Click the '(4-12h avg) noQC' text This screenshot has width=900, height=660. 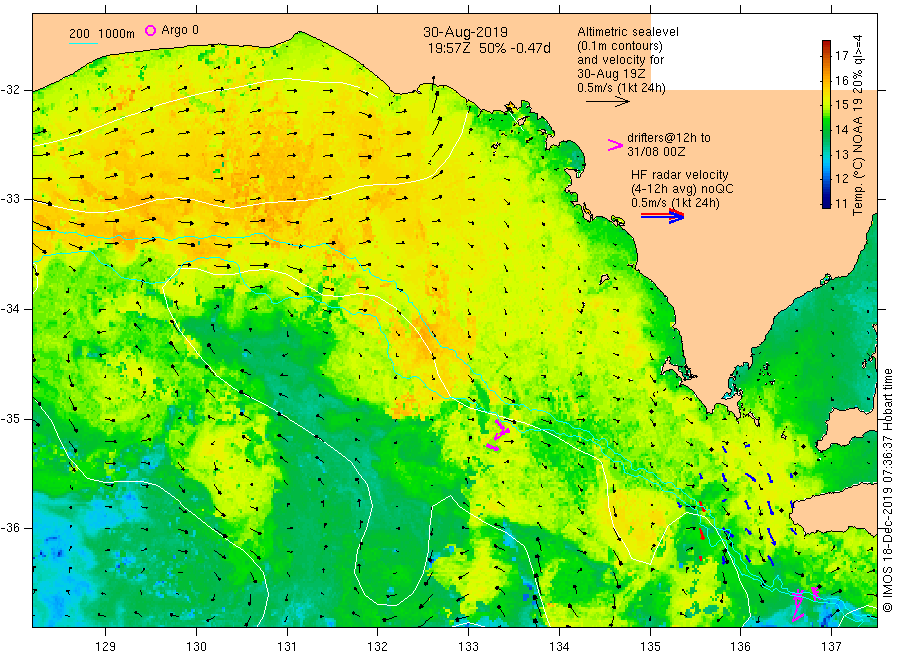682,188
